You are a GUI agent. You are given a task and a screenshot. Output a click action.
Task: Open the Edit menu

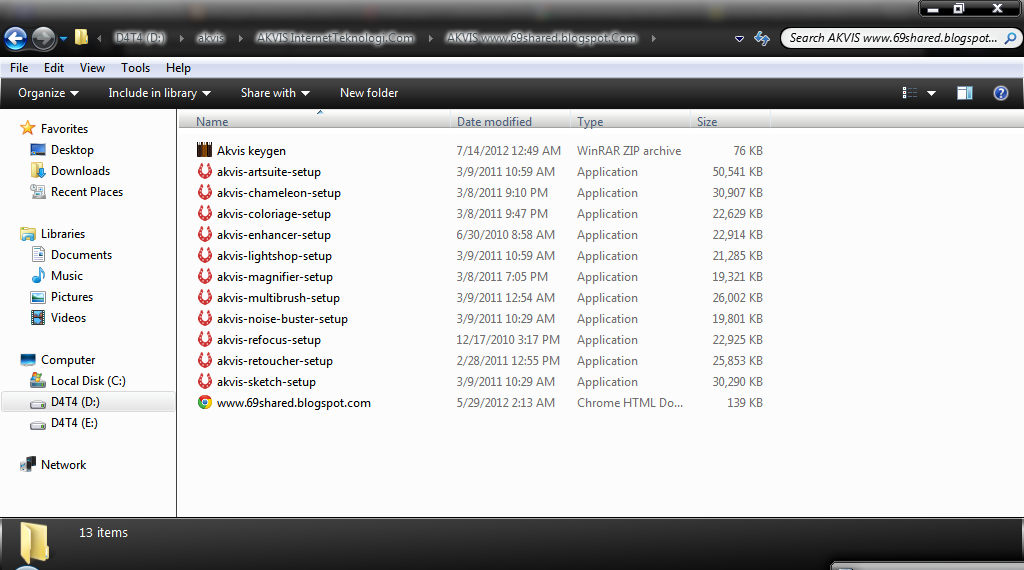tap(54, 68)
